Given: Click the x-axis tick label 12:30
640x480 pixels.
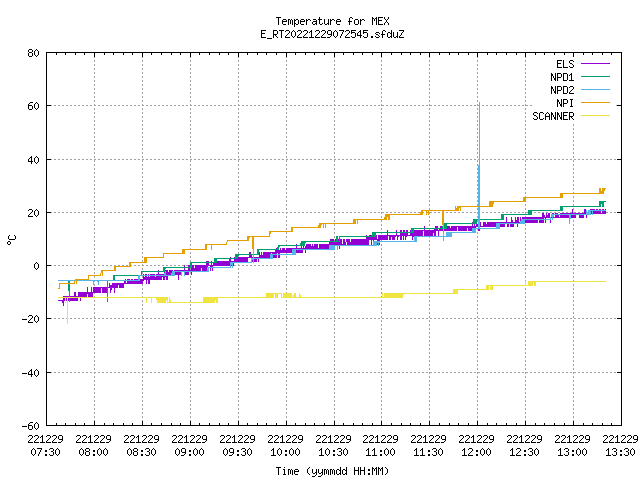Looking at the screenshot, I should tap(524, 452).
